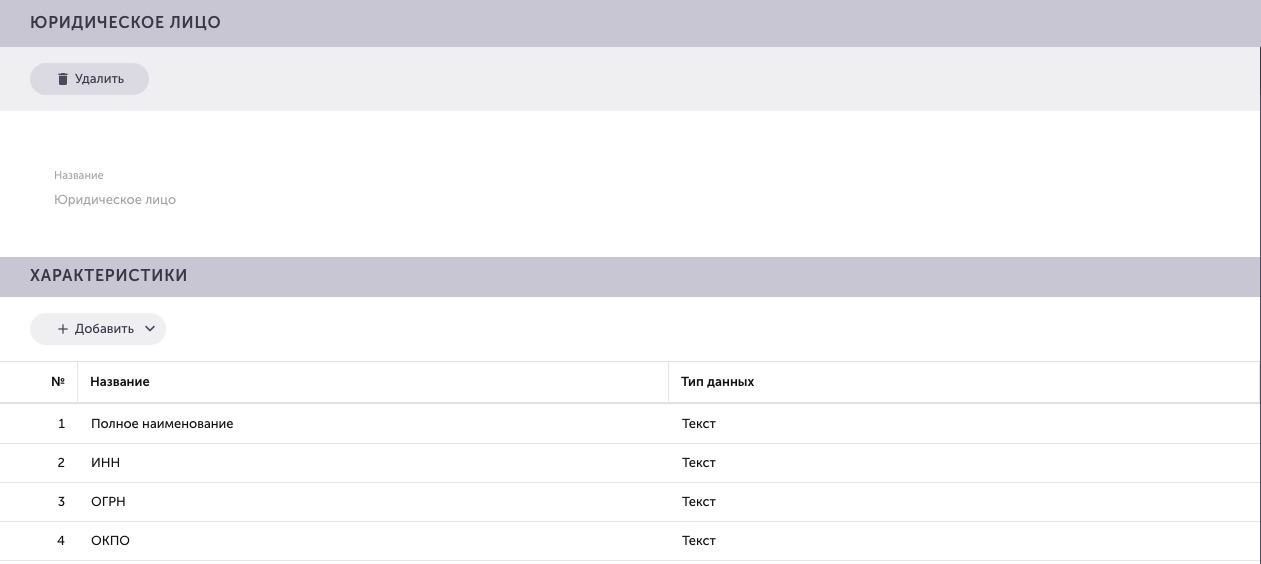Open the Полное наименование row
The height and width of the screenshot is (564, 1261).
tap(162, 424)
